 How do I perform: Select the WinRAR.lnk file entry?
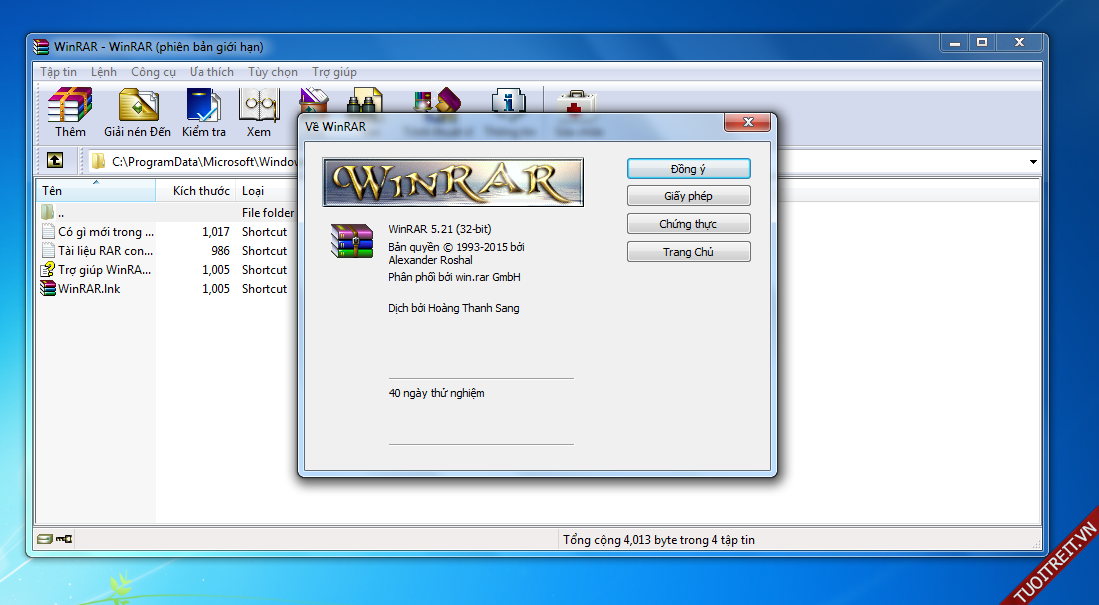(89, 289)
